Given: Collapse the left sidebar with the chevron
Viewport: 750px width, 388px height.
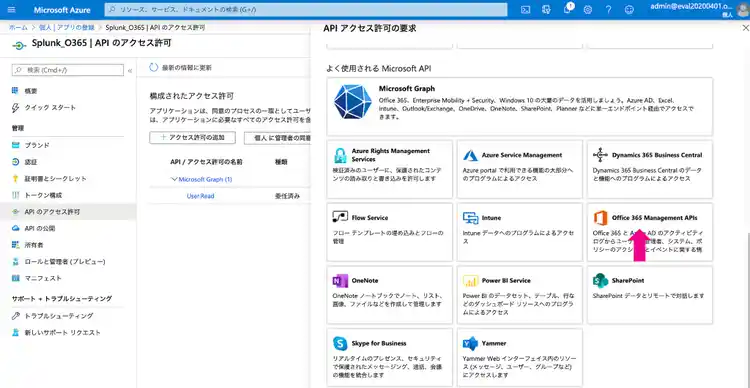Looking at the screenshot, I should click(130, 71).
